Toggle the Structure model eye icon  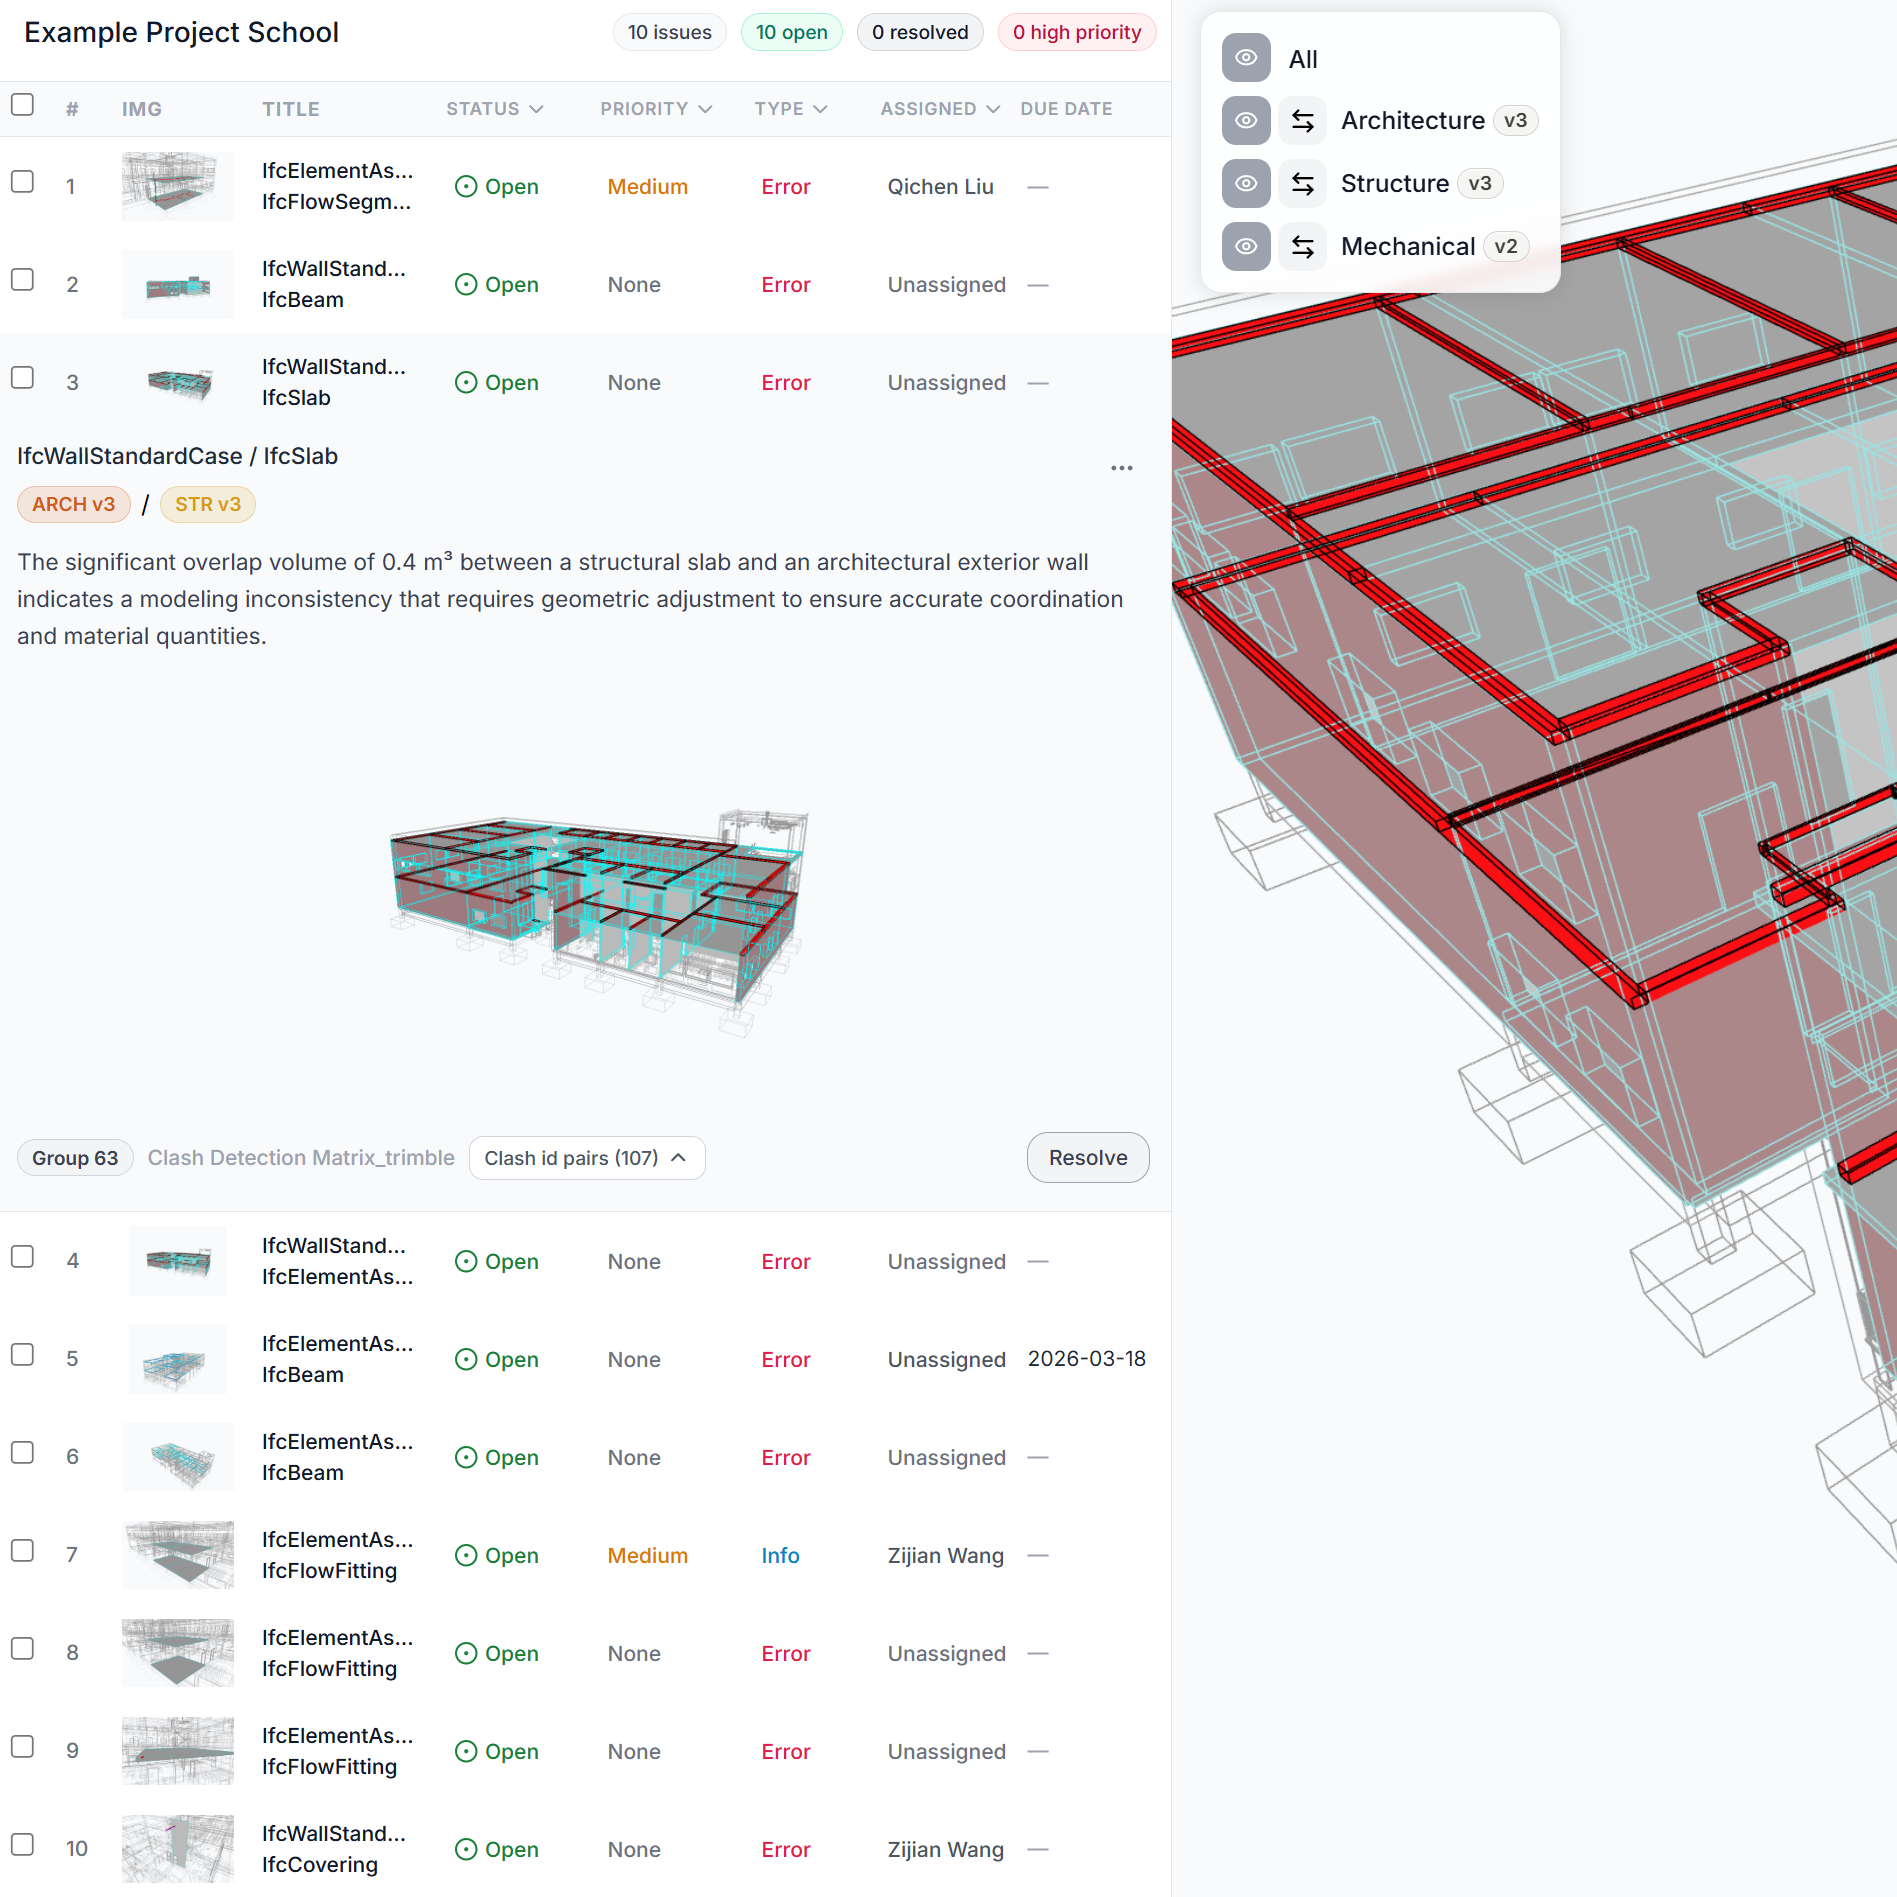click(1246, 184)
